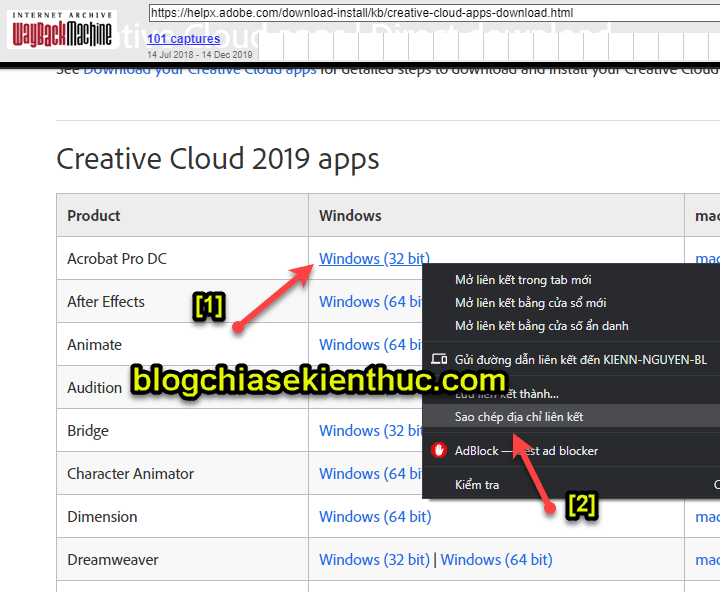The height and width of the screenshot is (592, 720).
Task: Click the 'Animate' product cell
Action: click(x=182, y=344)
